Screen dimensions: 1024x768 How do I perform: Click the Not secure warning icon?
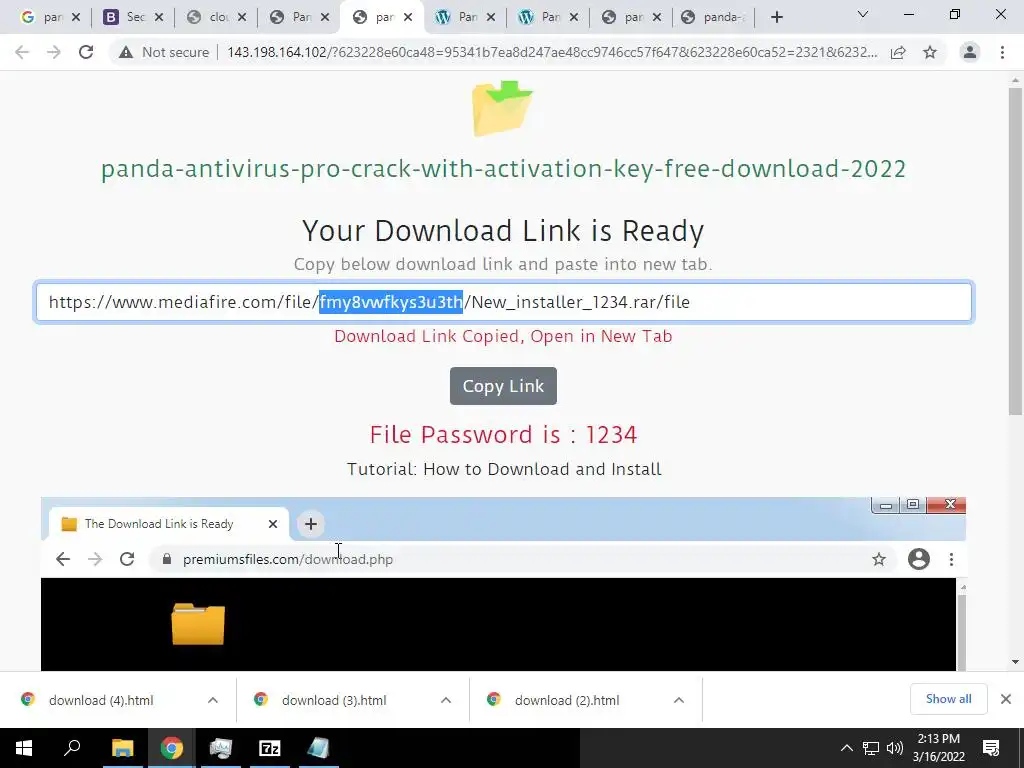(125, 52)
